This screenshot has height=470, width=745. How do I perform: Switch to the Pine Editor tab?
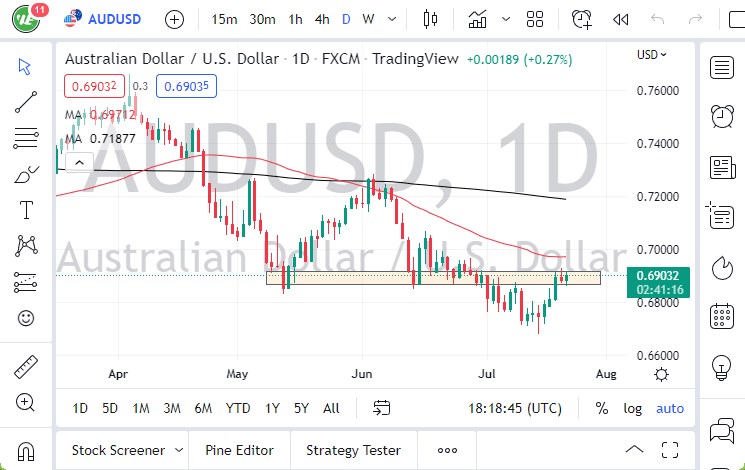pyautogui.click(x=239, y=451)
